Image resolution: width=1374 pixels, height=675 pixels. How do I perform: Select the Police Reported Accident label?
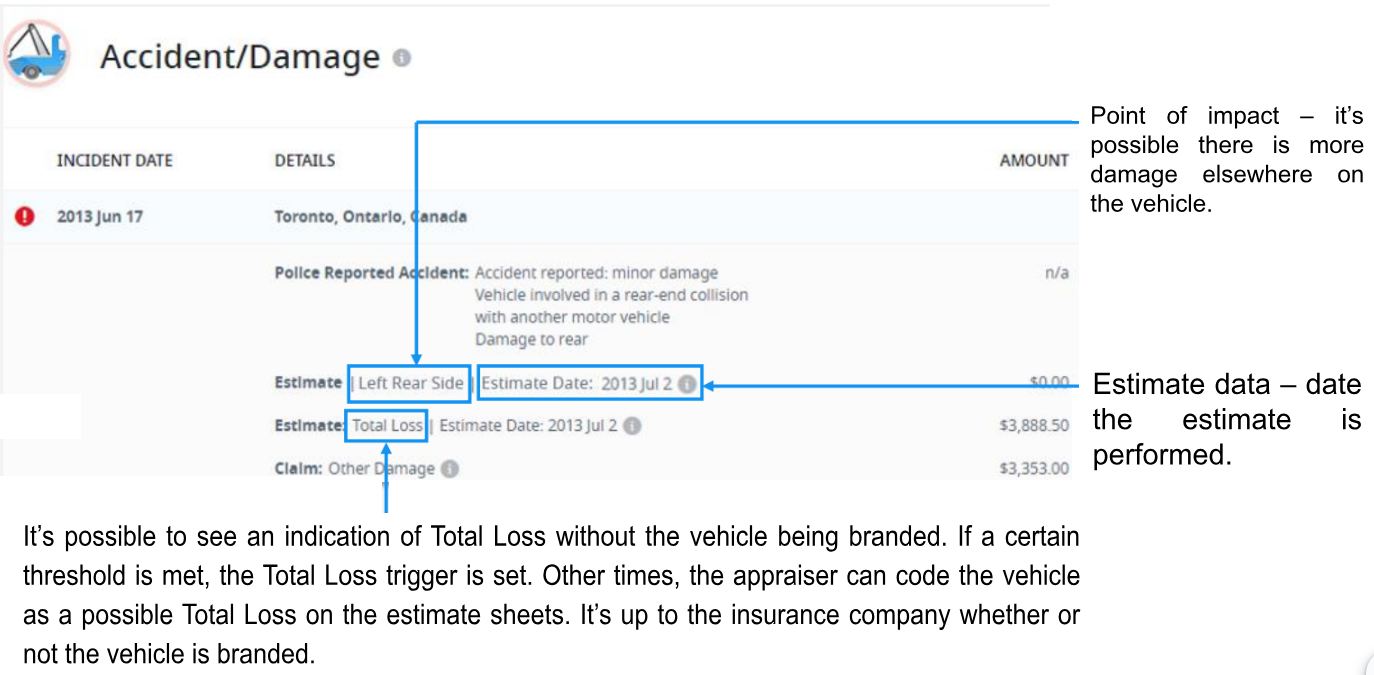(x=371, y=273)
